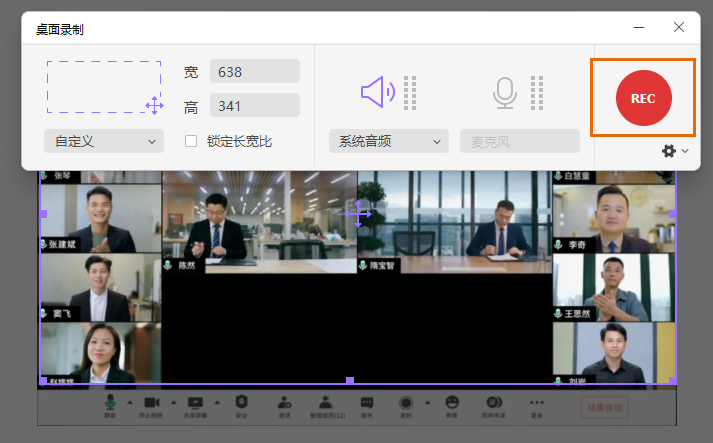Click the 宽 width input field
This screenshot has height=443, width=713.
pyautogui.click(x=255, y=71)
